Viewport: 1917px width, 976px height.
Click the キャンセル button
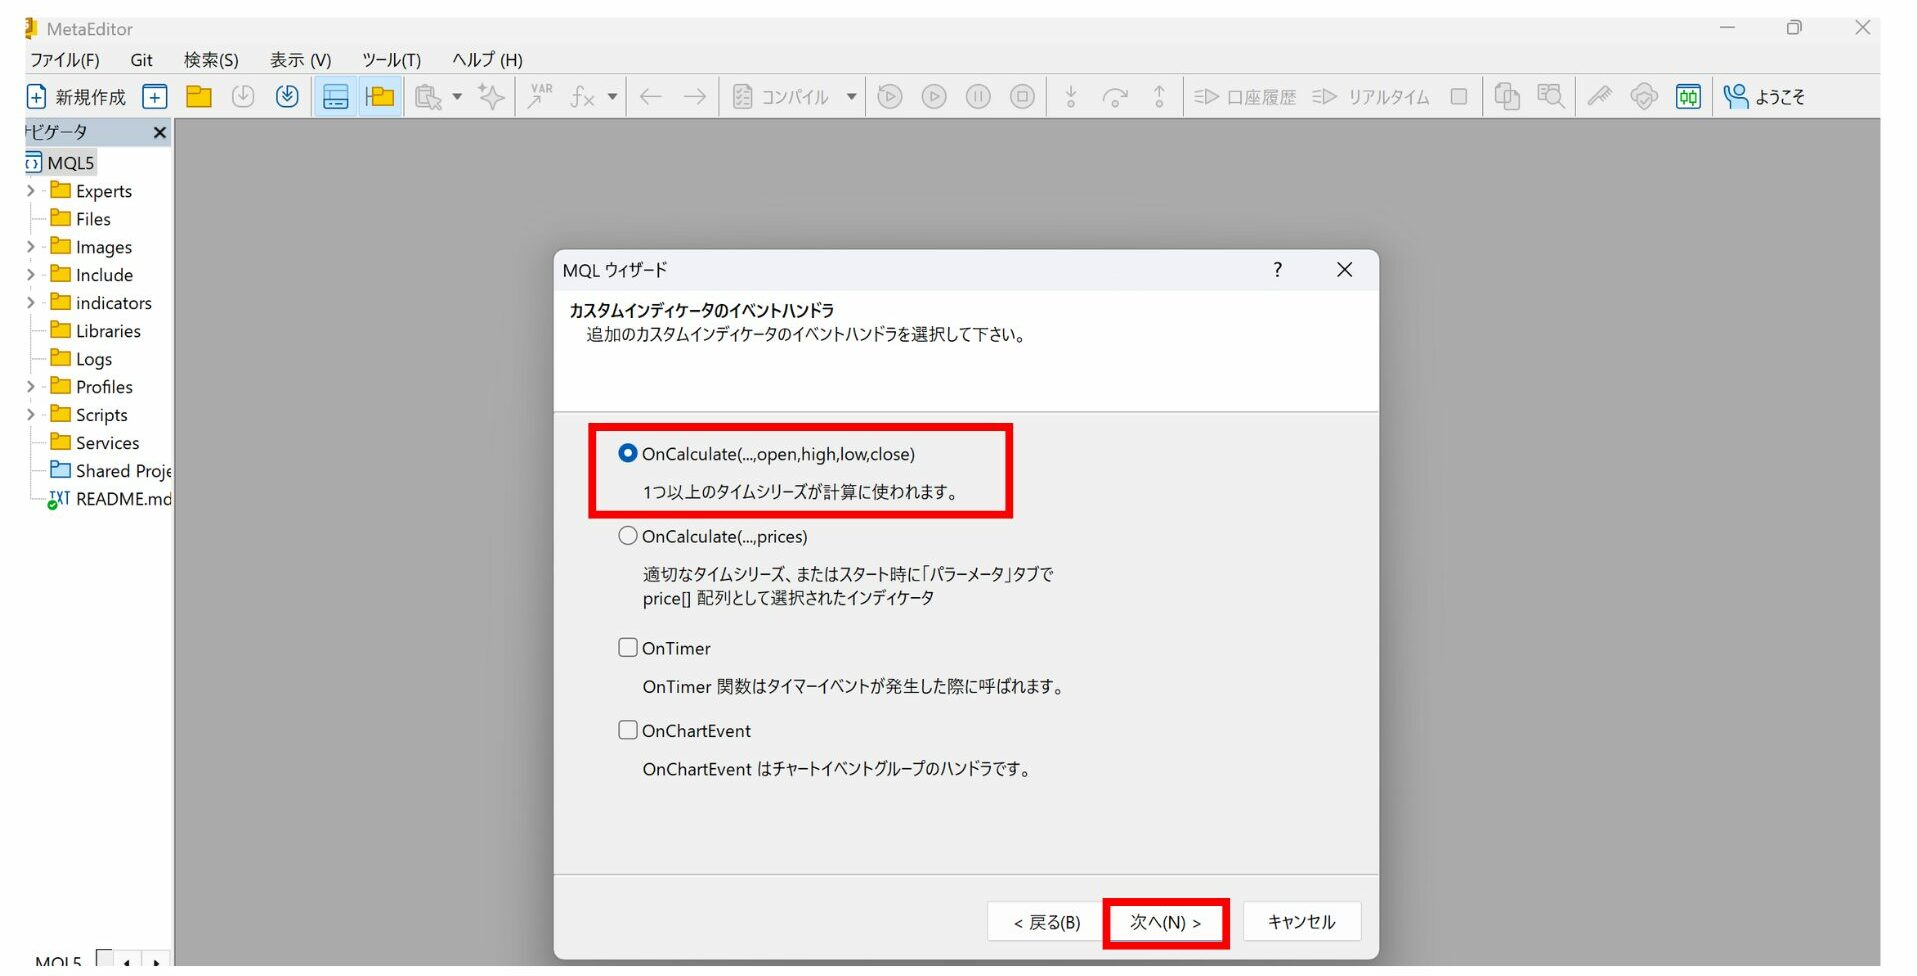[1301, 922]
